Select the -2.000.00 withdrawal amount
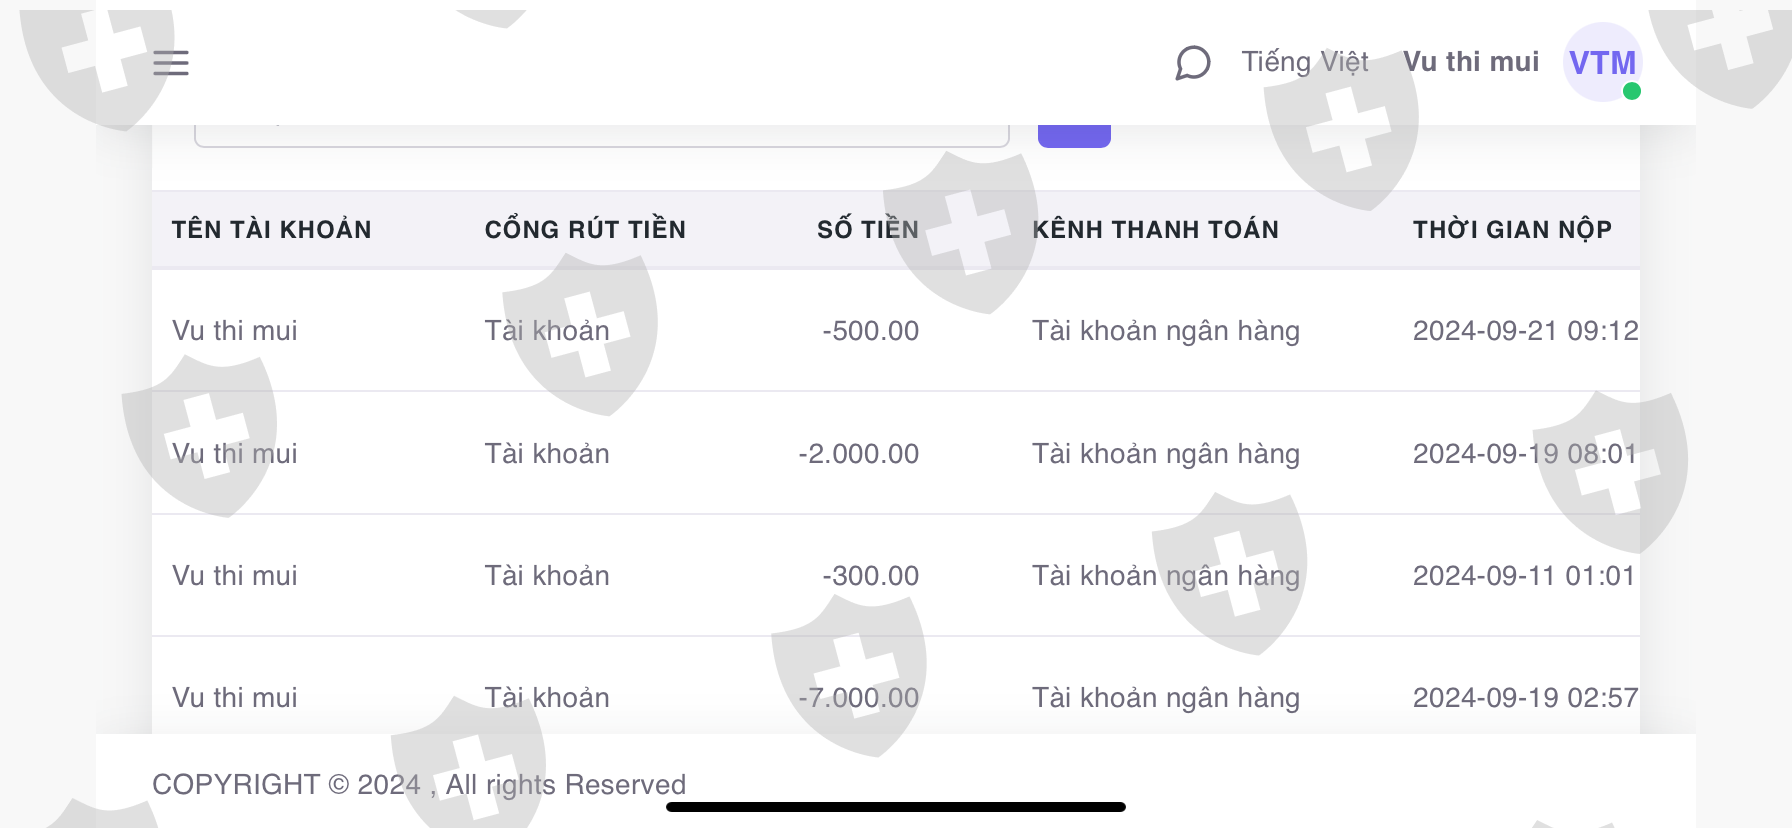 (x=858, y=454)
